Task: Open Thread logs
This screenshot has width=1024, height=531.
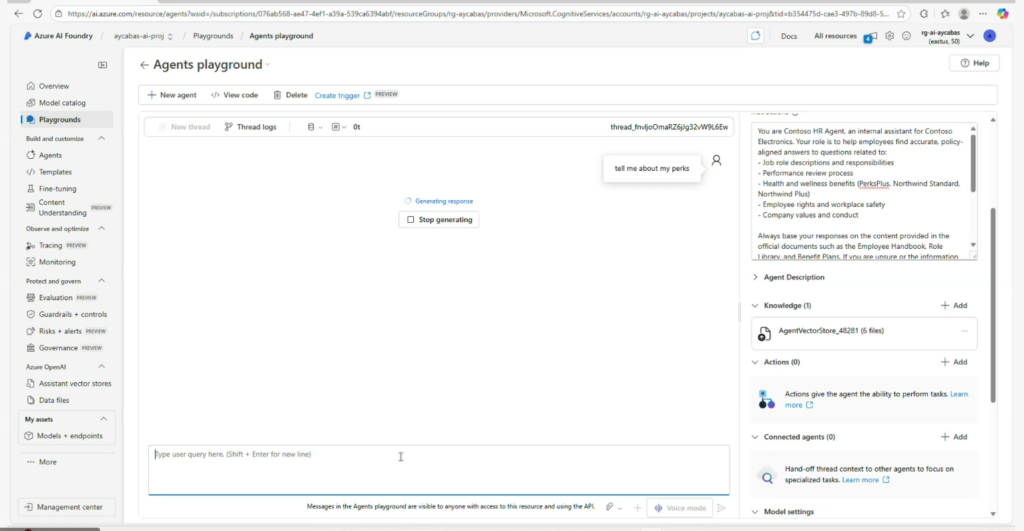Action: pos(250,127)
